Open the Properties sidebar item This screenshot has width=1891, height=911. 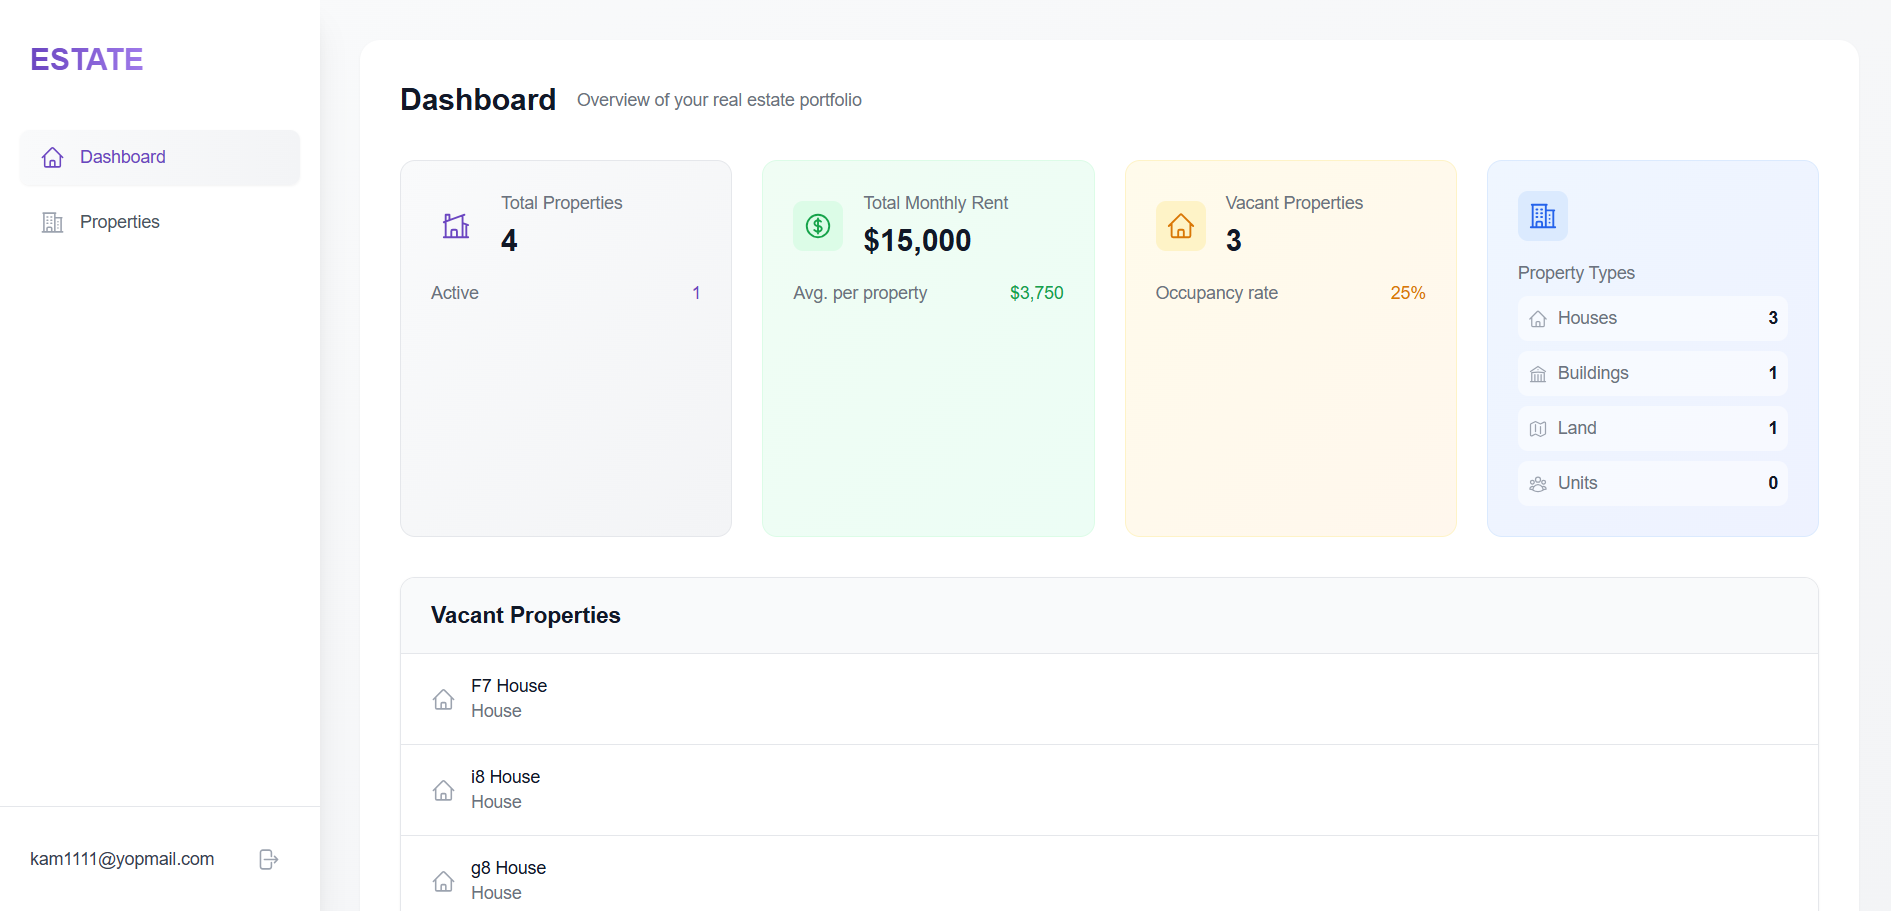pos(160,222)
